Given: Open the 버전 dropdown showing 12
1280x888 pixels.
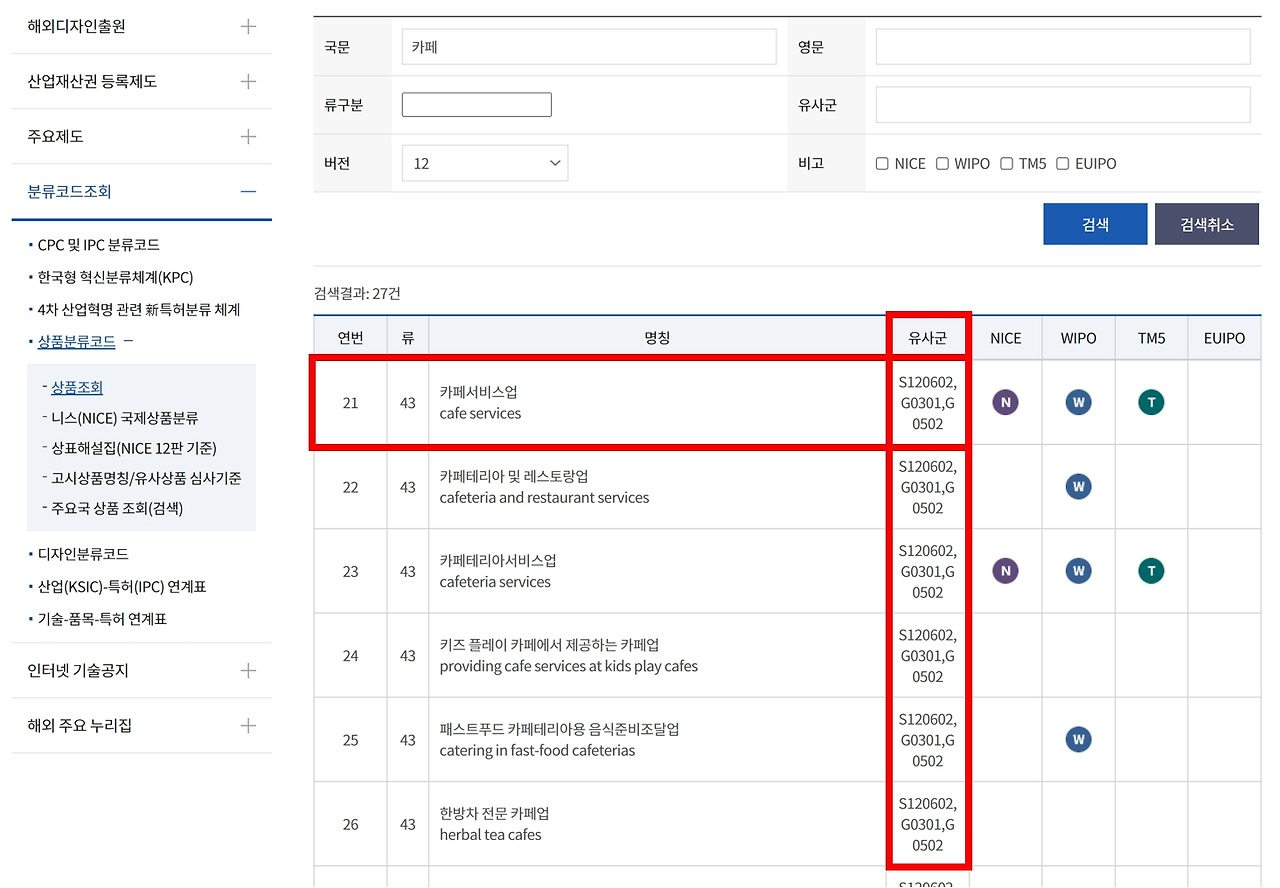Looking at the screenshot, I should pos(485,163).
